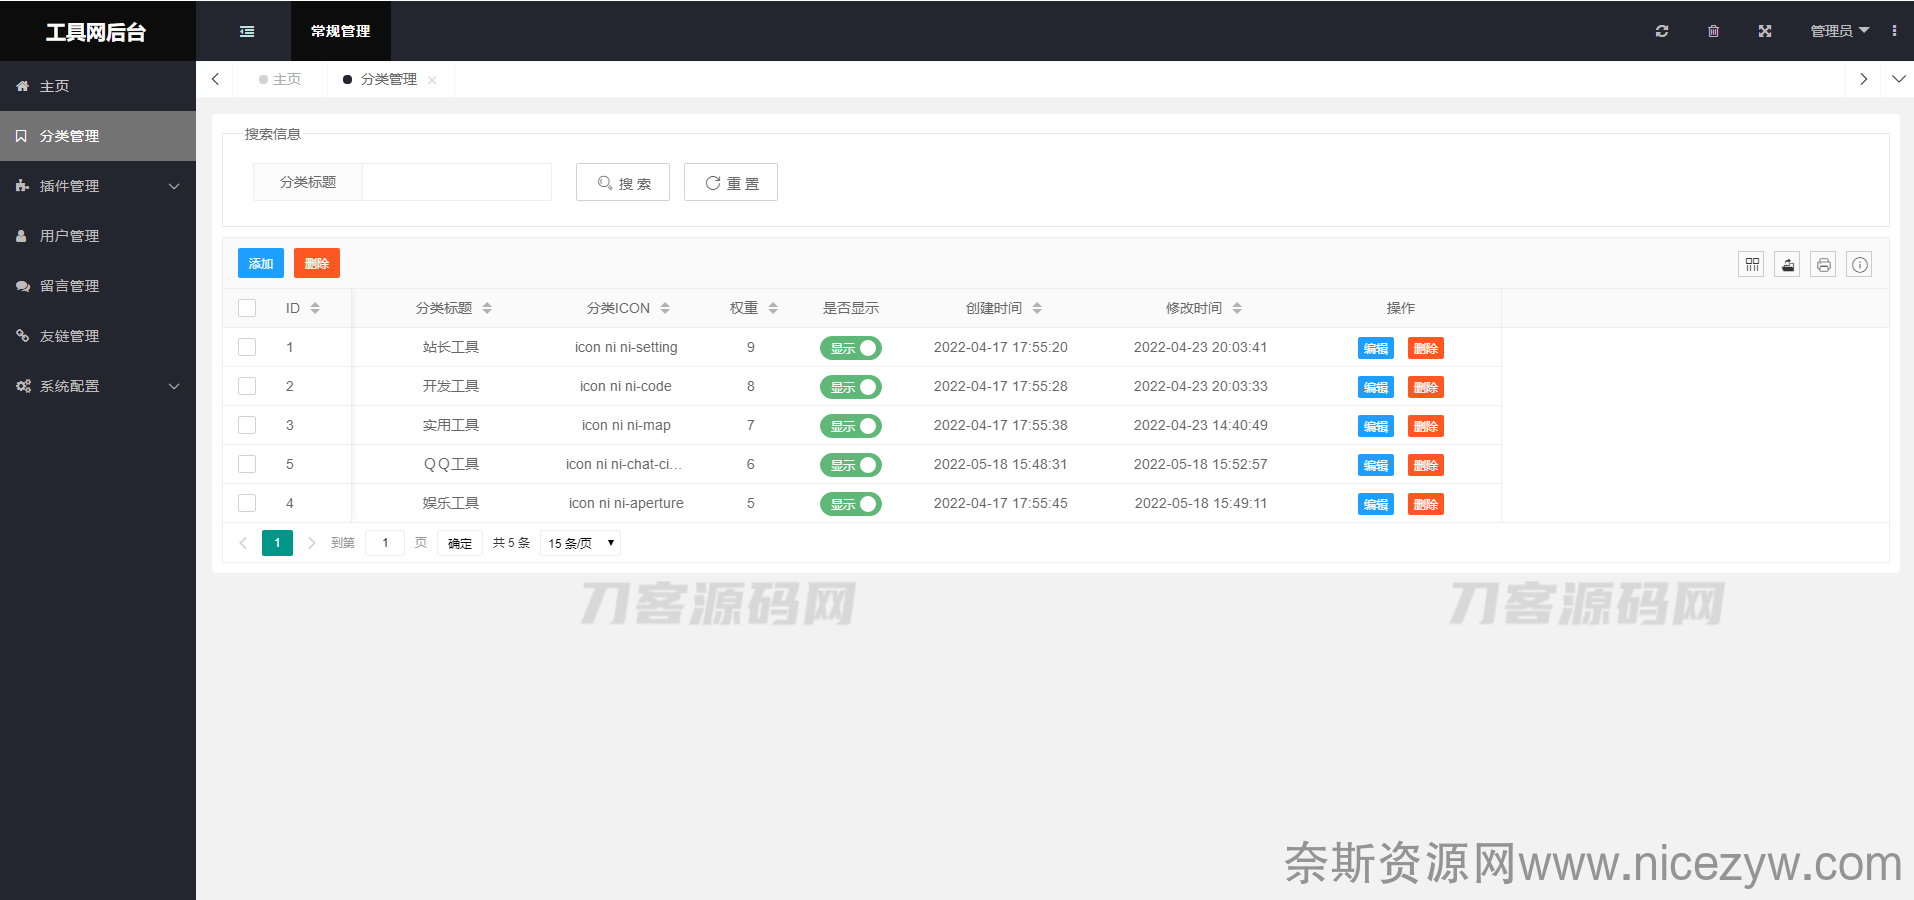Screen dimensions: 1914x900
Task: Select the 常规管理 top menu
Action: coord(341,31)
